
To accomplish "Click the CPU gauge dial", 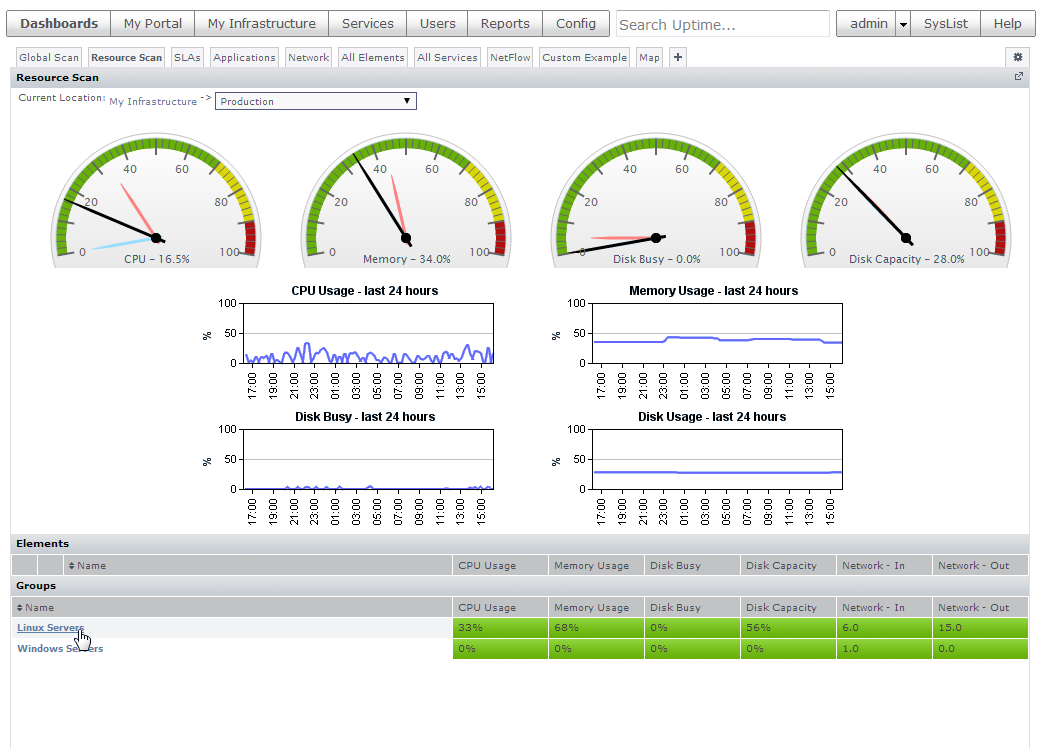I will pos(156,201).
